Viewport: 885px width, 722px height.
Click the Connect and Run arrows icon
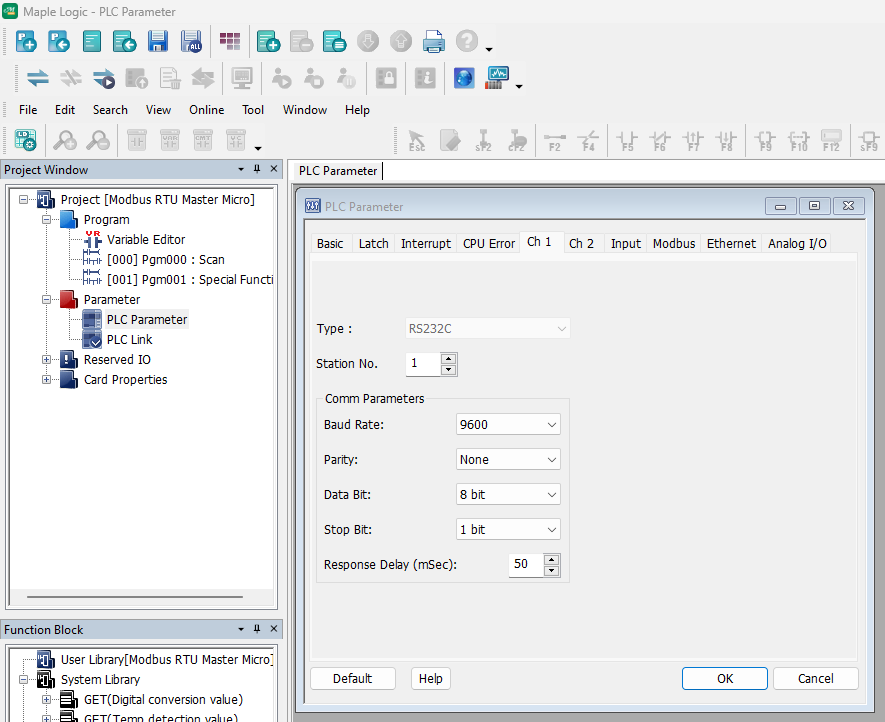104,78
